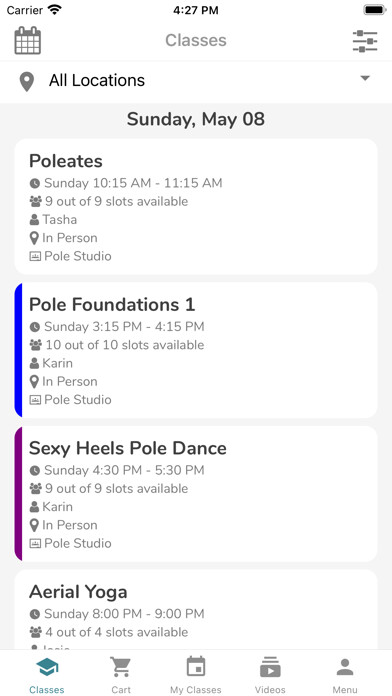Tap the location pin icon
This screenshot has width=392, height=696.
27,82
